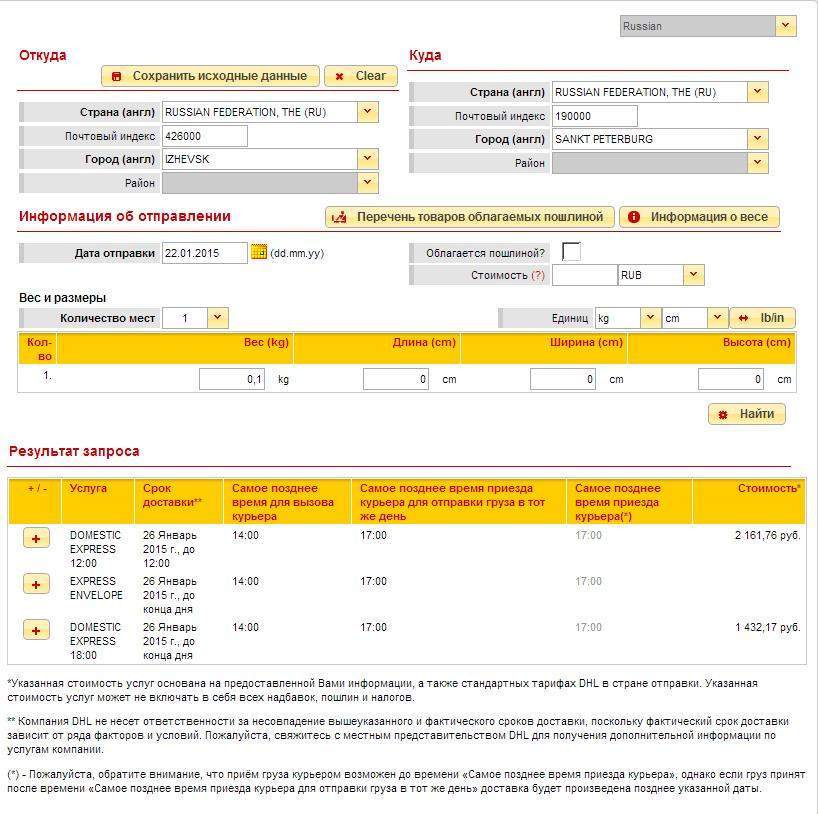This screenshot has width=818, height=814.
Task: Expand the DOMESTIC EXPRESS 12:00 row
Action: [36, 538]
